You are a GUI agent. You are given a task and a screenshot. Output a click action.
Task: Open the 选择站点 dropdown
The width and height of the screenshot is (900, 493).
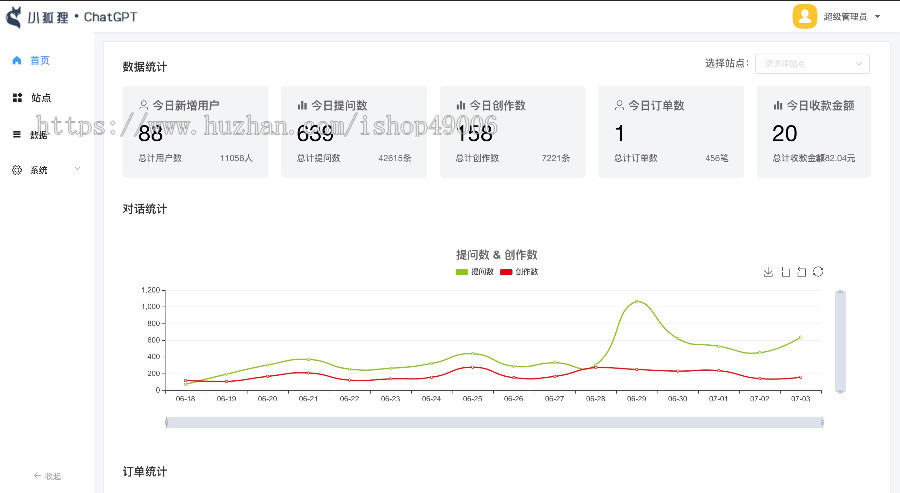(812, 64)
